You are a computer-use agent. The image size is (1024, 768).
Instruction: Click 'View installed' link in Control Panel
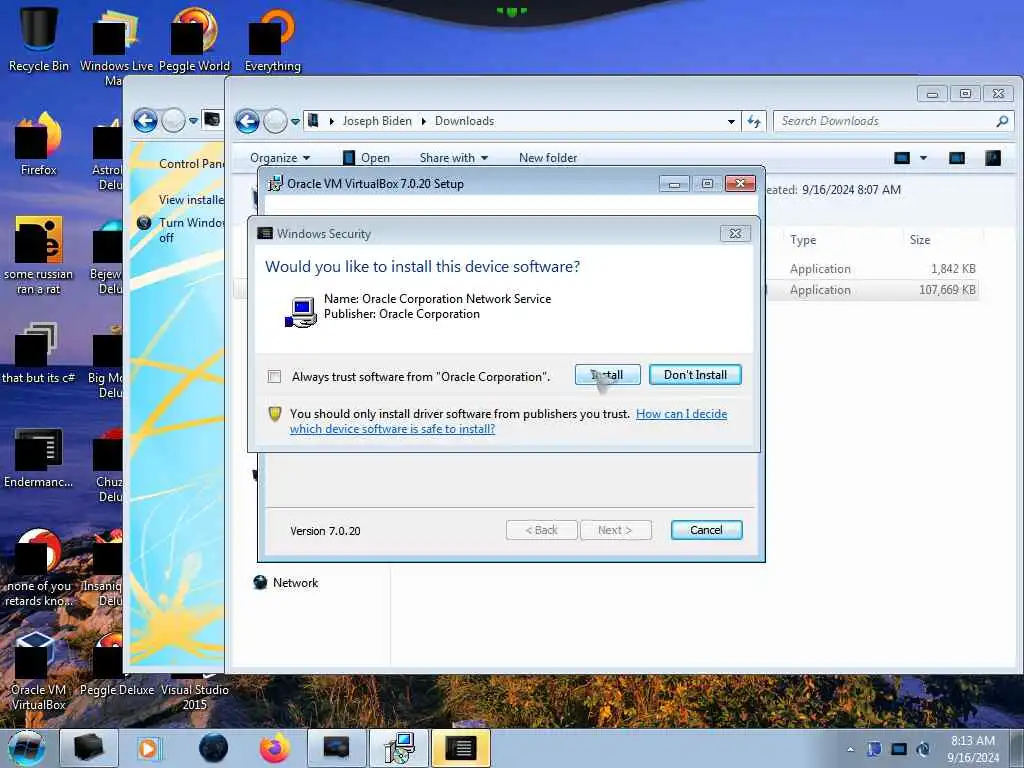click(191, 200)
